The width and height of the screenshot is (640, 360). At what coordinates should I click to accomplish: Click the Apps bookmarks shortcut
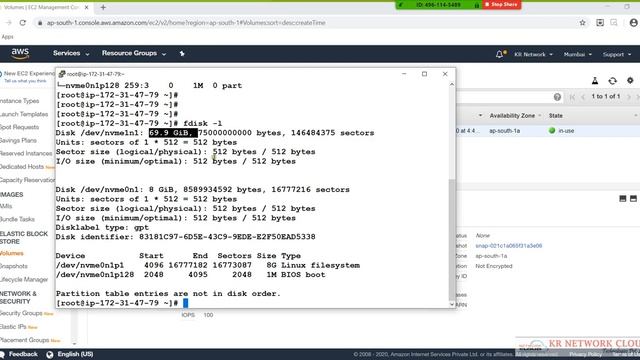coord(7,37)
